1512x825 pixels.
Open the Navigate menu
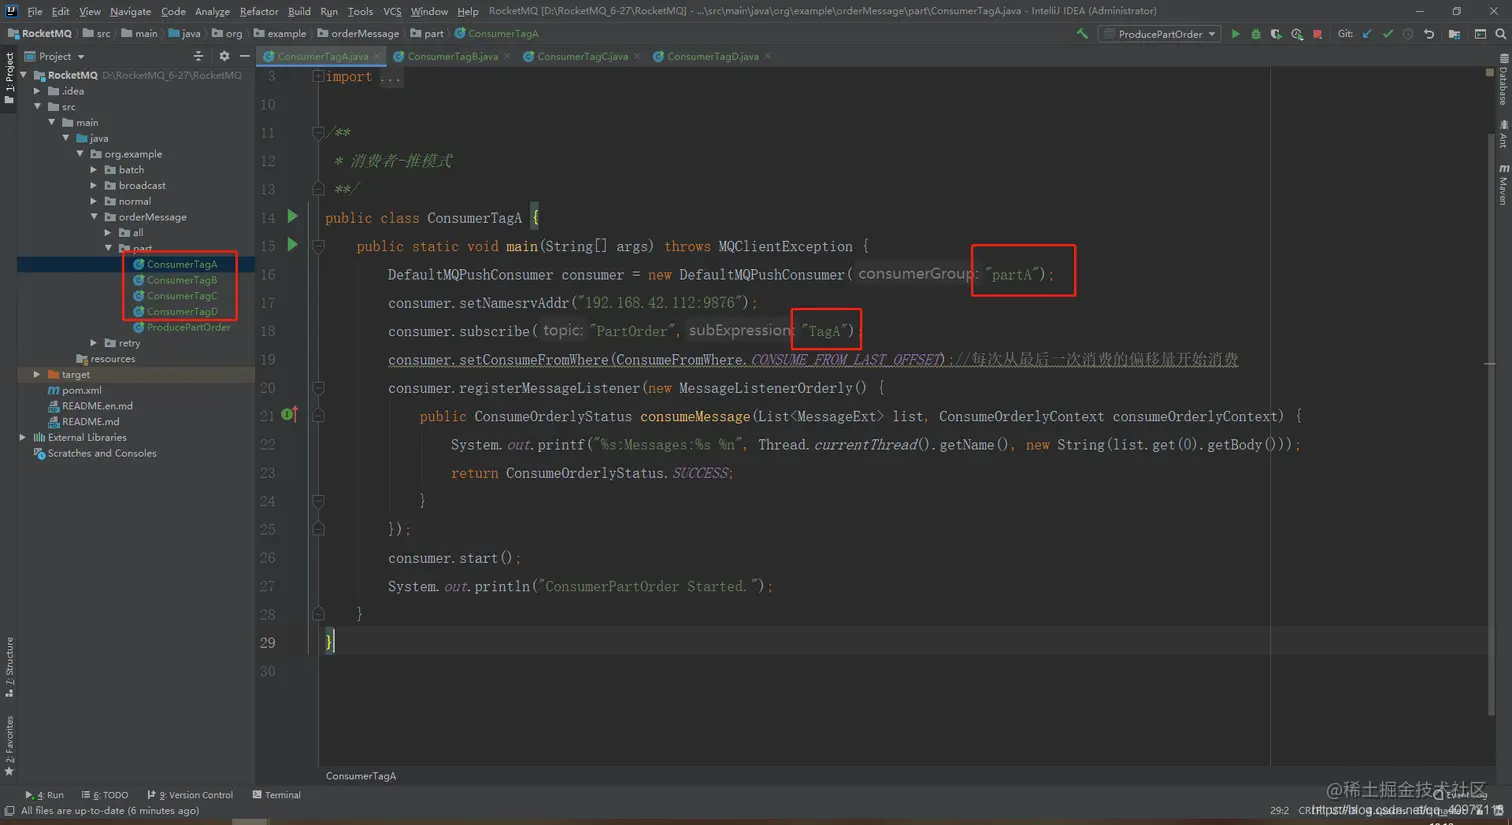click(130, 11)
